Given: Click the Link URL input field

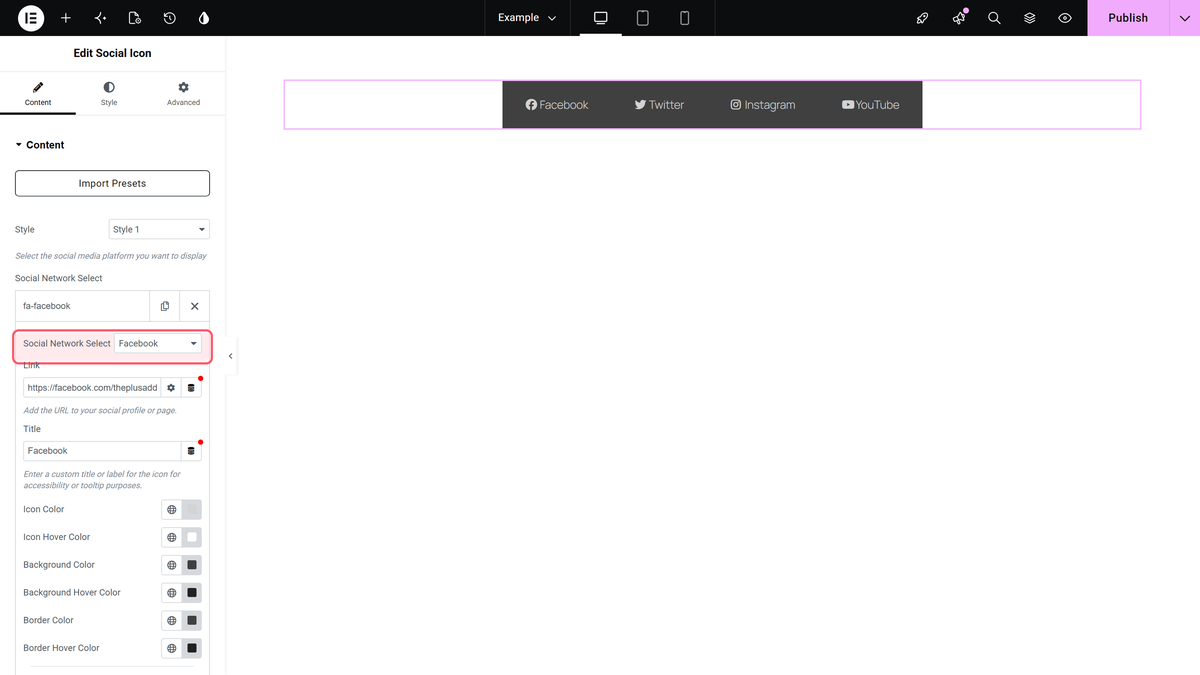Looking at the screenshot, I should 92,387.
